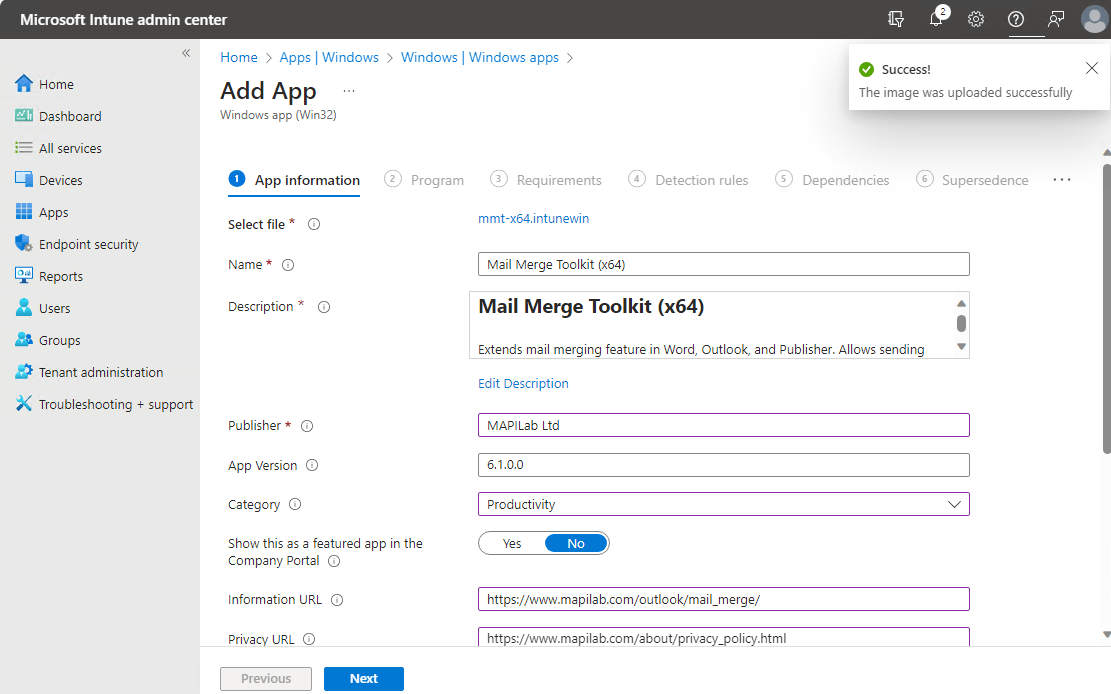Collapse the left navigation pane
This screenshot has width=1111, height=694.
point(186,53)
